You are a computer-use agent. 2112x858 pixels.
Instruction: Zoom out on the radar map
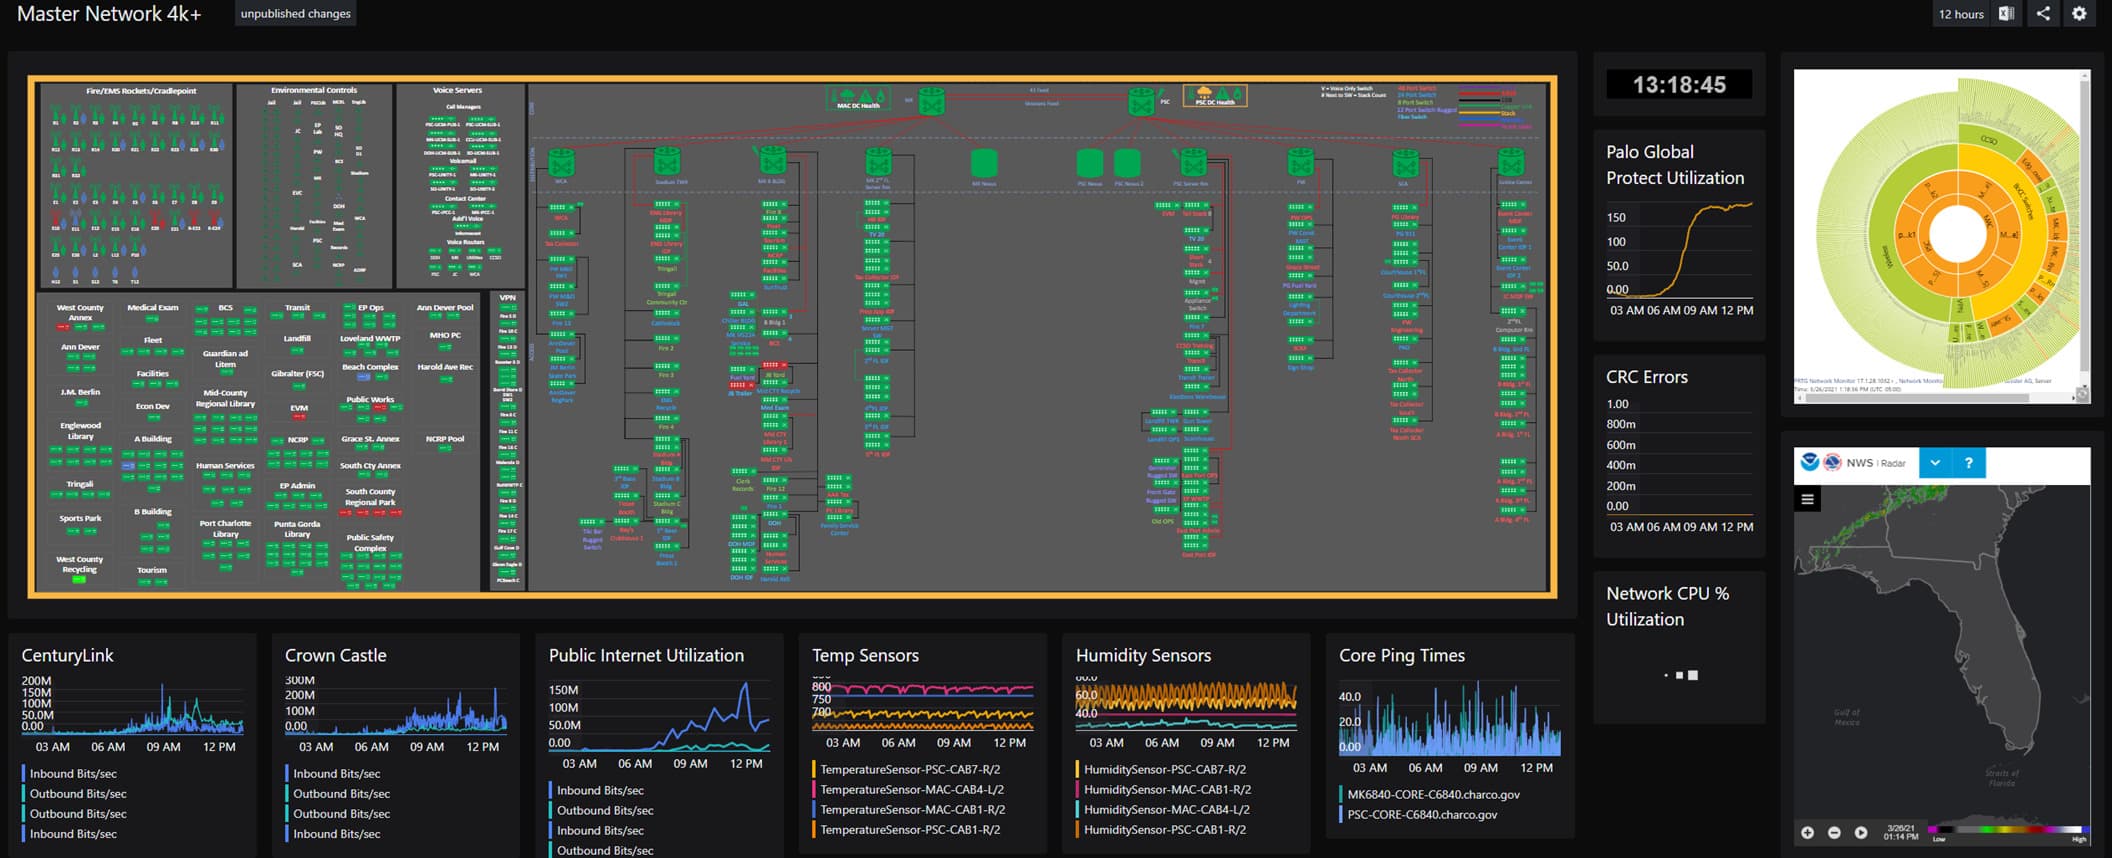[x=1834, y=832]
